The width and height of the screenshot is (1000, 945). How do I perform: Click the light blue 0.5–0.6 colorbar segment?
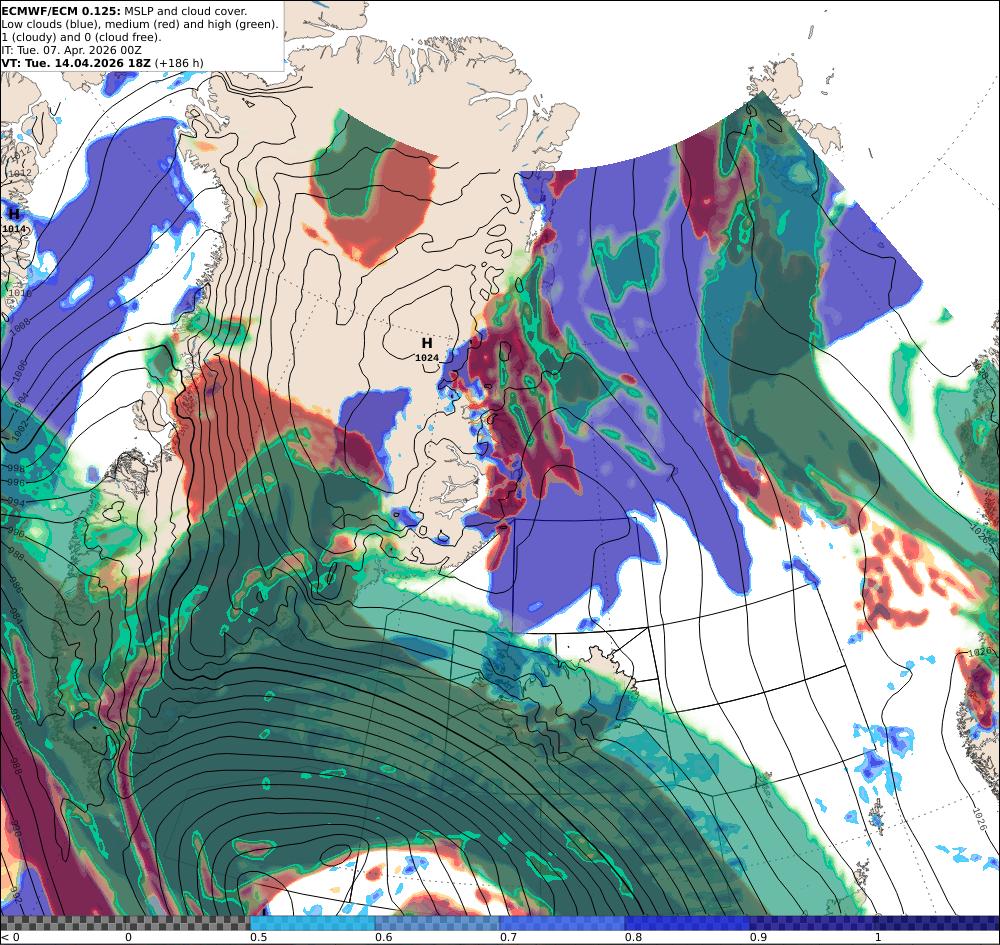pyautogui.click(x=312, y=923)
